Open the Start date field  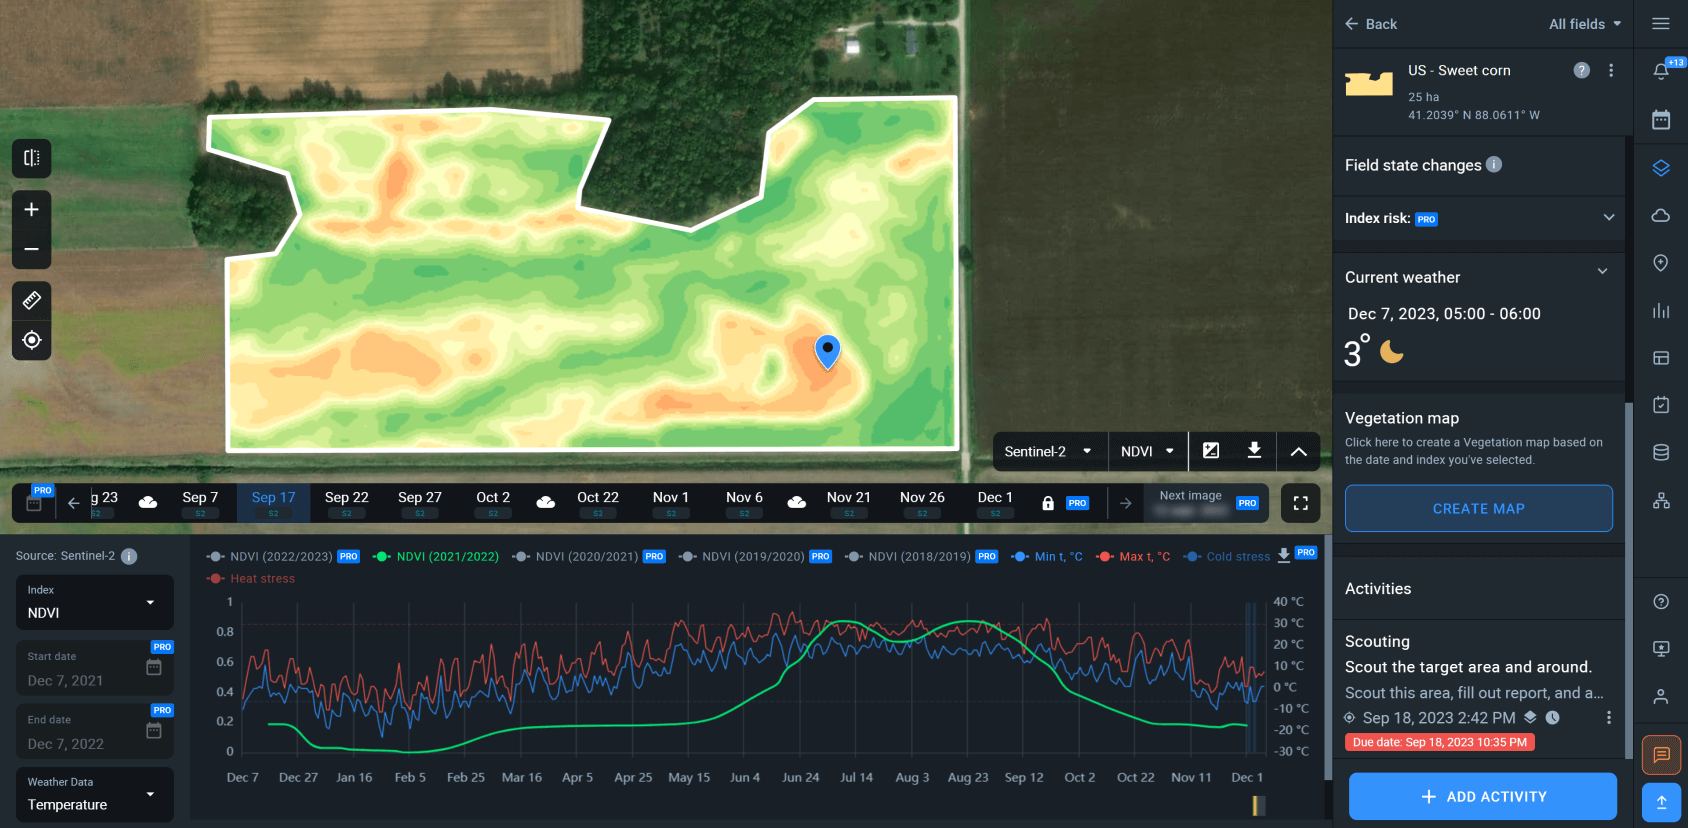click(x=94, y=668)
